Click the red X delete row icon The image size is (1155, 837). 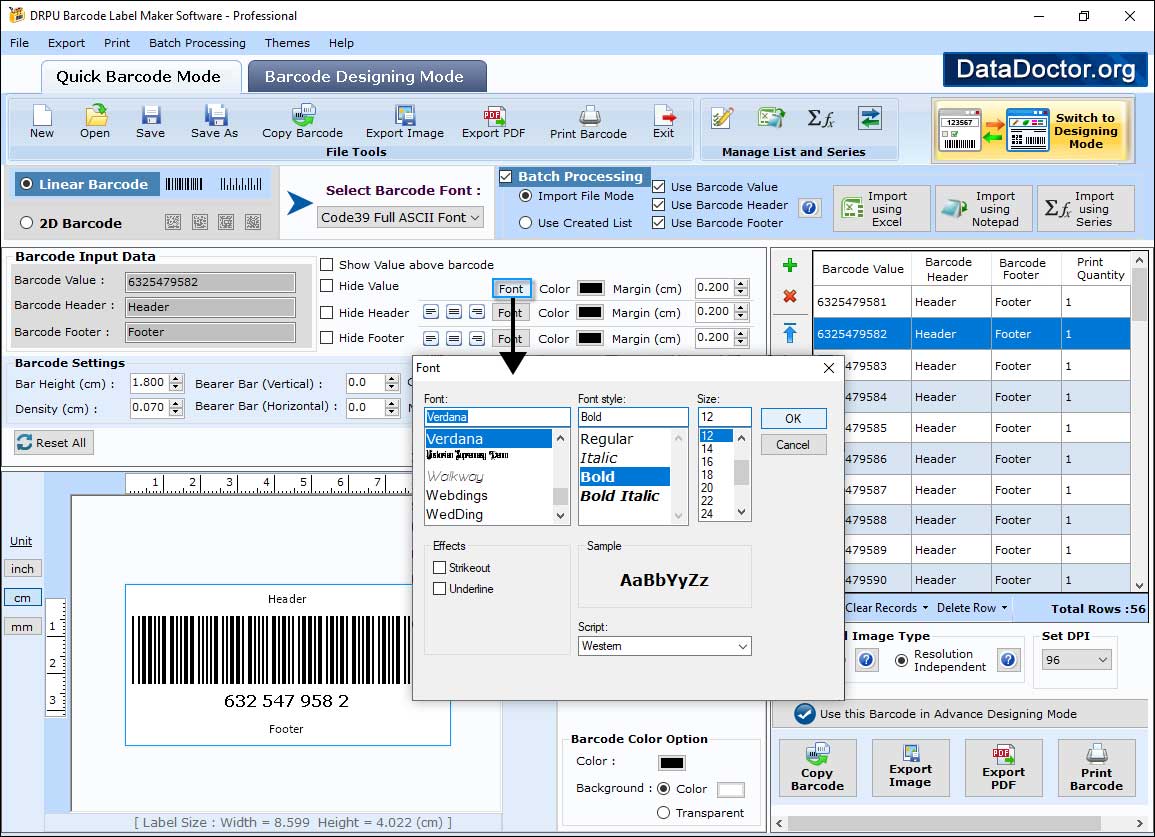790,296
